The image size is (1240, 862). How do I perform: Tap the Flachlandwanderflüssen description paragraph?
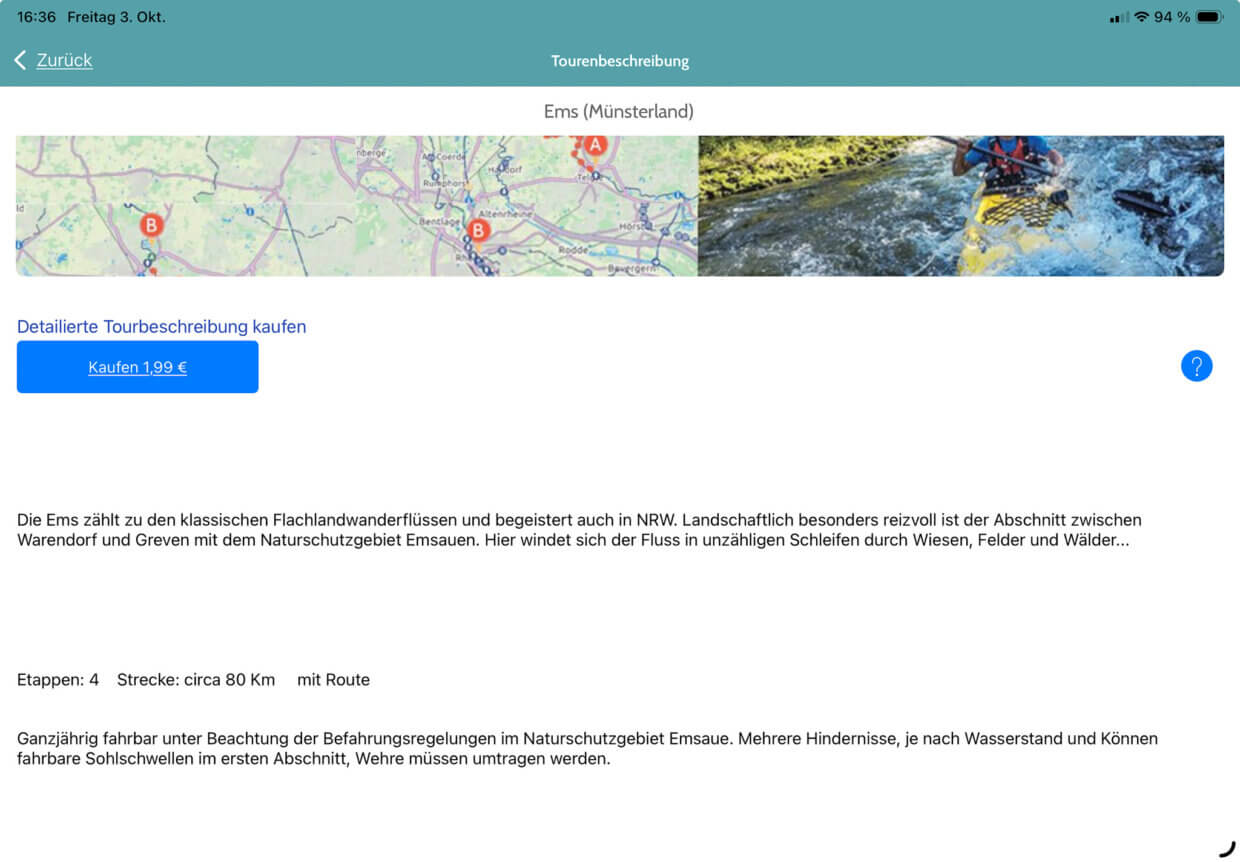point(579,530)
